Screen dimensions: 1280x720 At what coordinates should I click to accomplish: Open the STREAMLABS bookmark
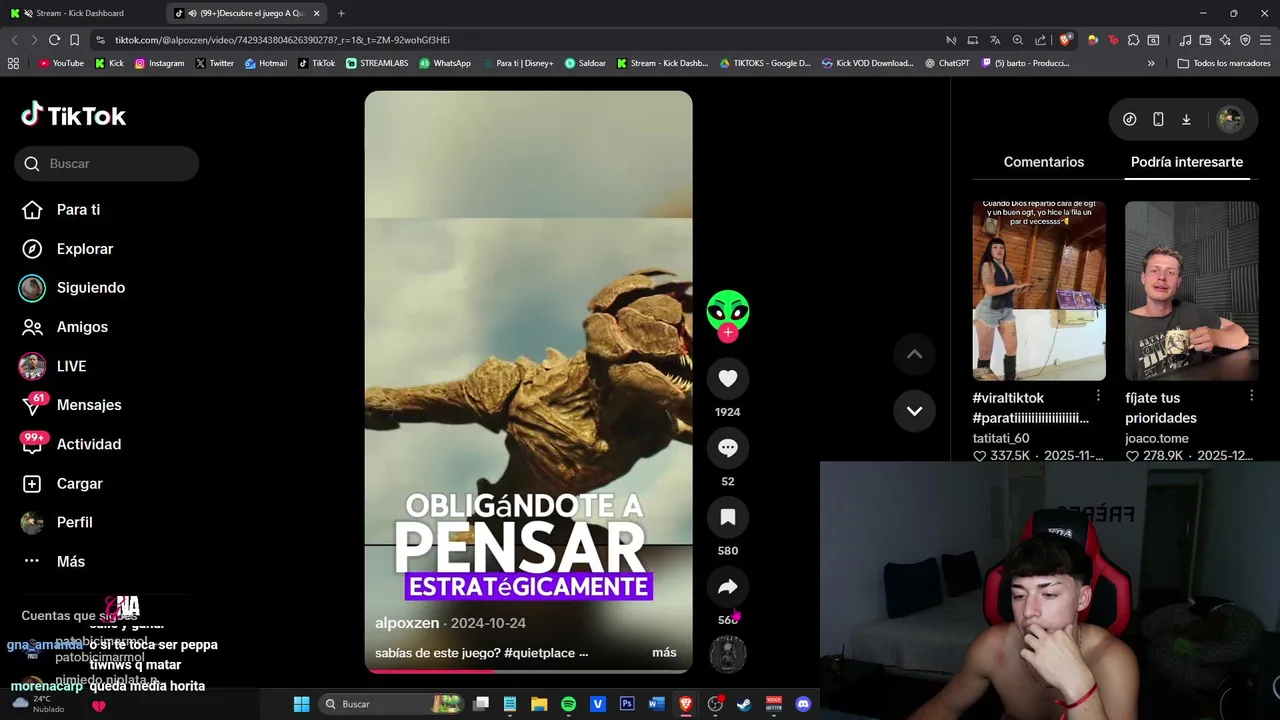pos(376,63)
